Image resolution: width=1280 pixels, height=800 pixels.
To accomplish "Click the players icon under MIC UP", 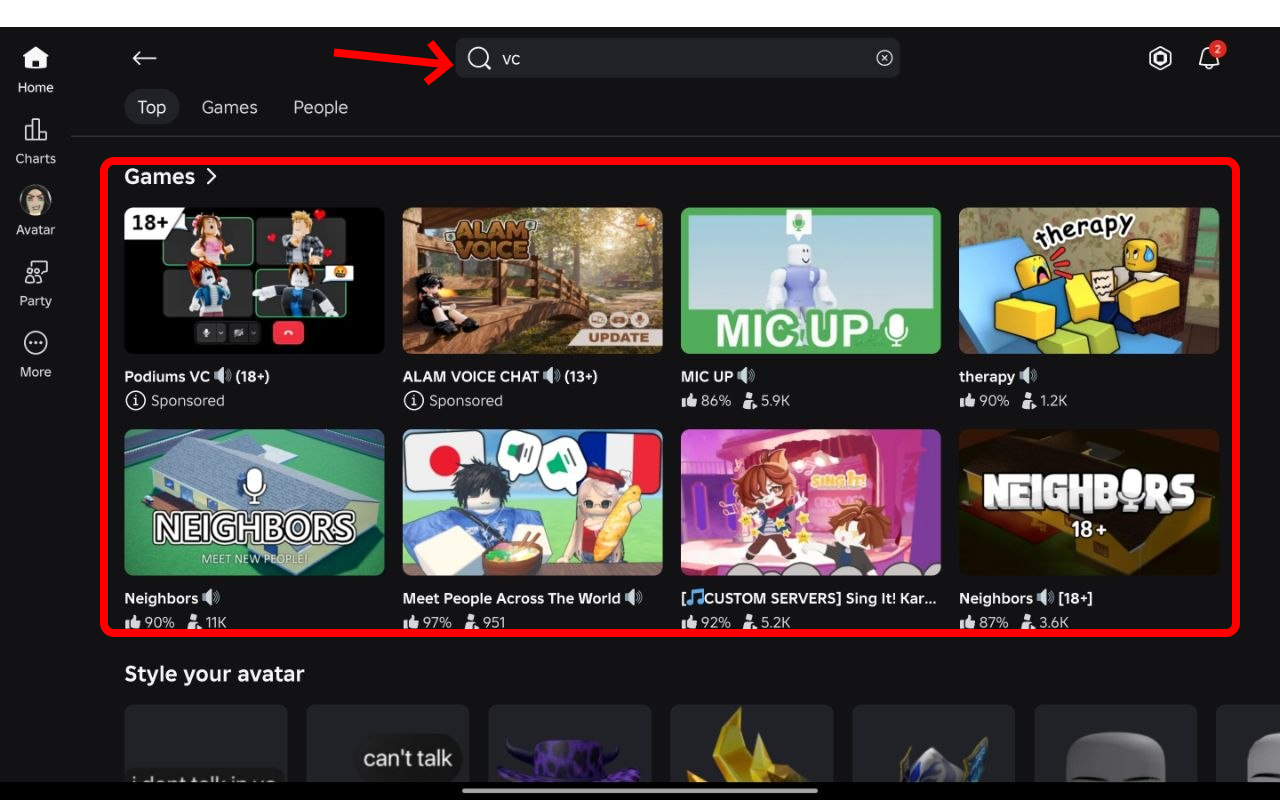I will 749,401.
